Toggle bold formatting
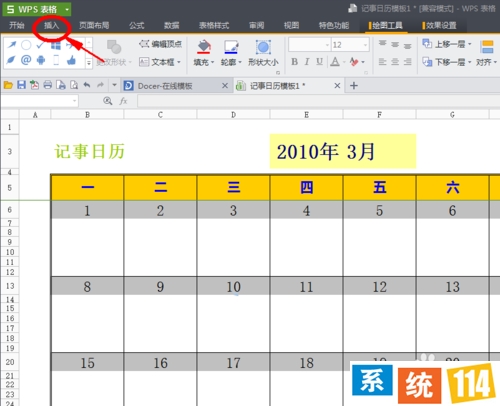 [x=294, y=62]
